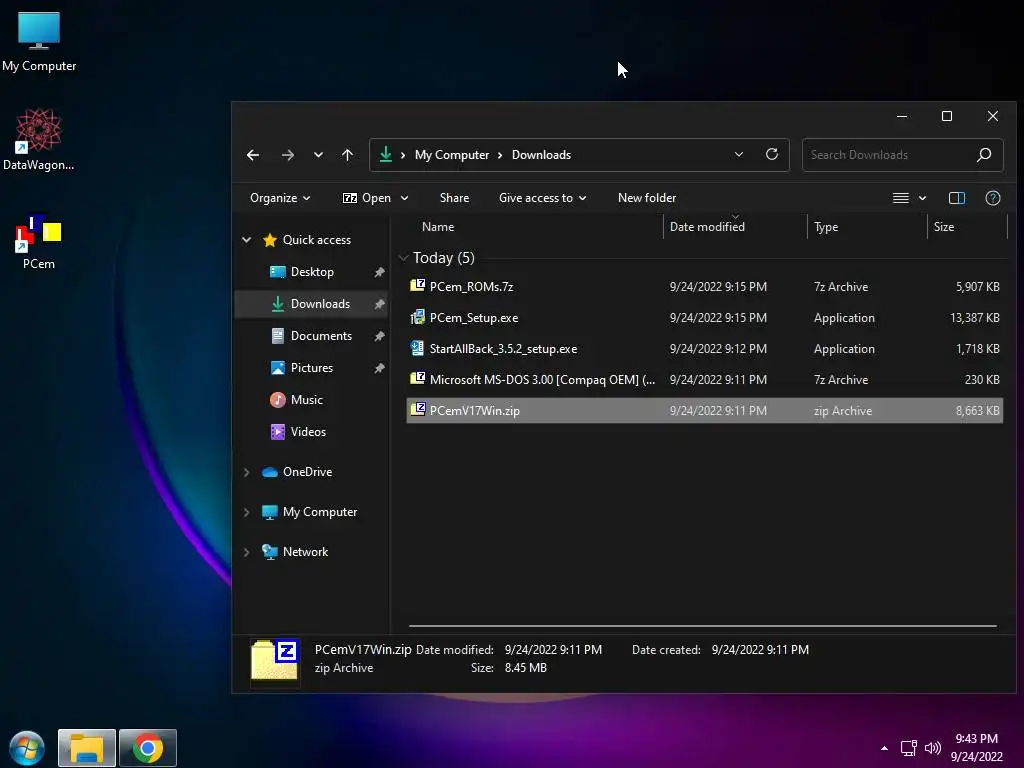Select My Computer in sidebar
This screenshot has width=1024, height=768.
[319, 512]
